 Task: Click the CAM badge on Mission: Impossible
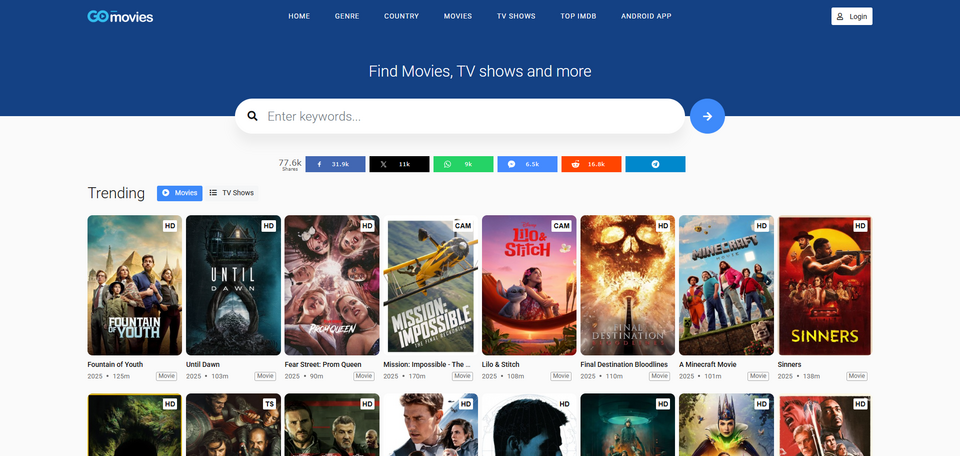(x=463, y=226)
